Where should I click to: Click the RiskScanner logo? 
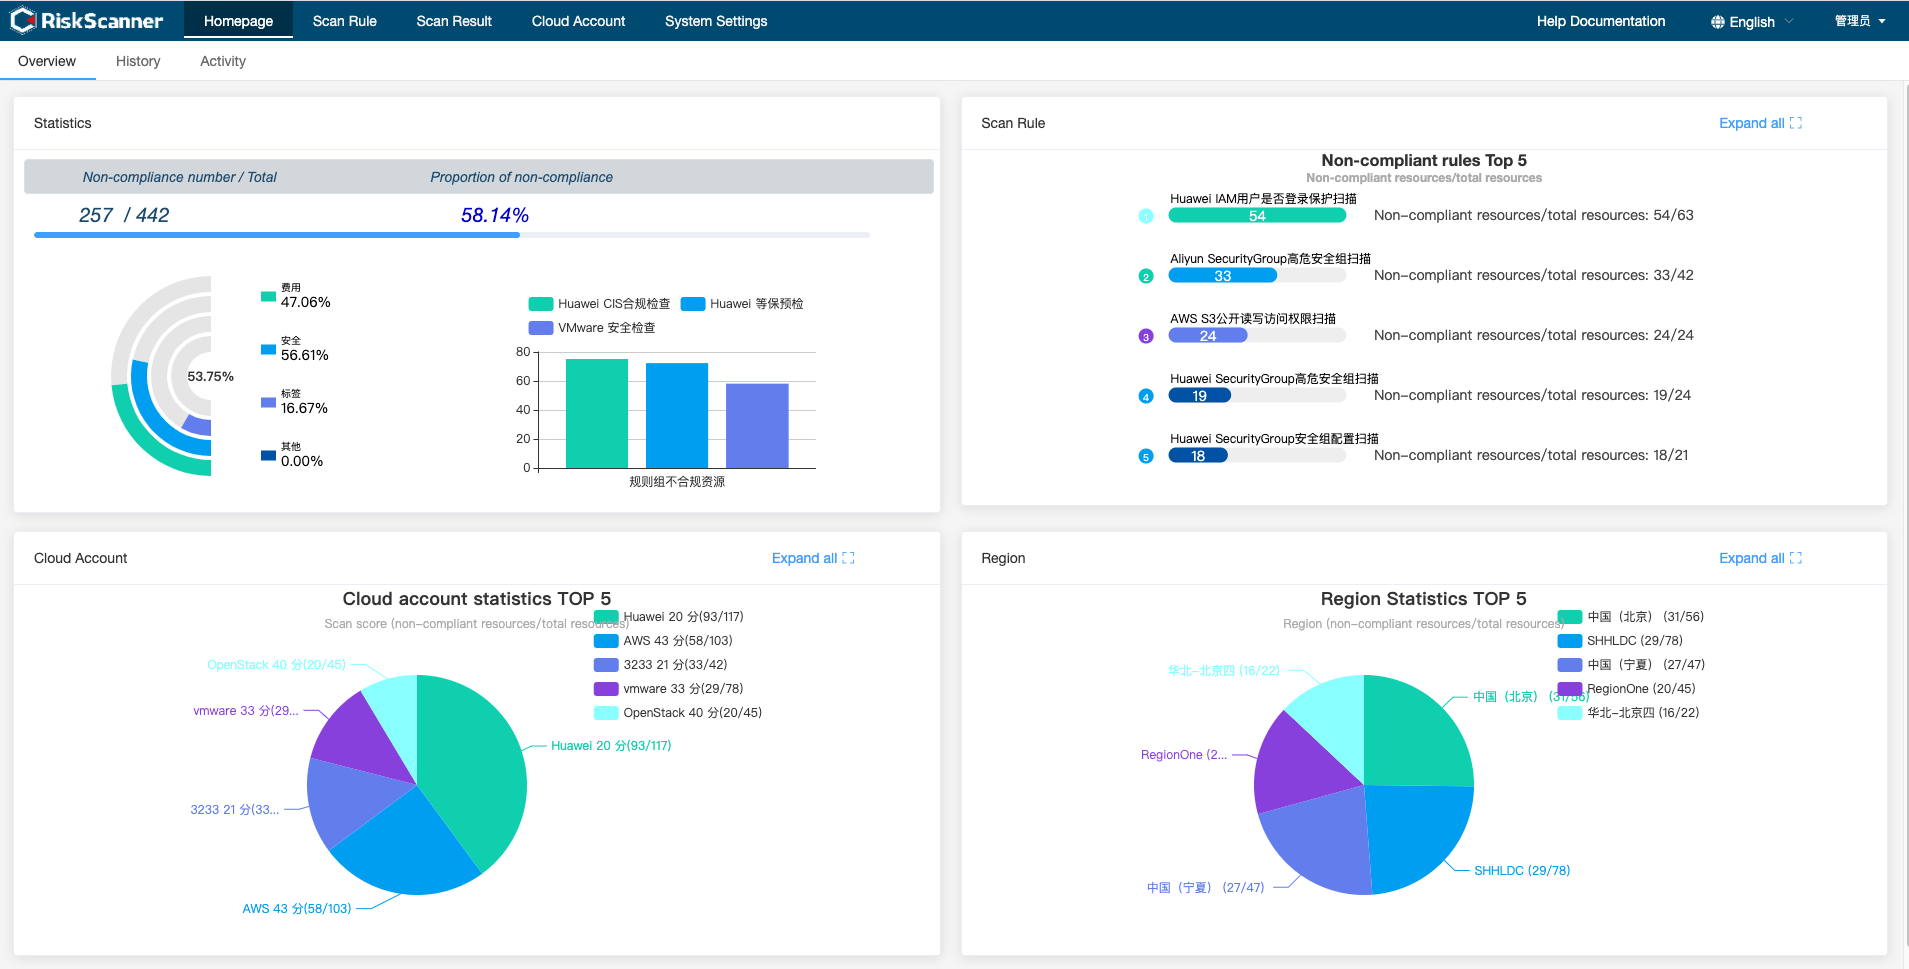click(86, 20)
